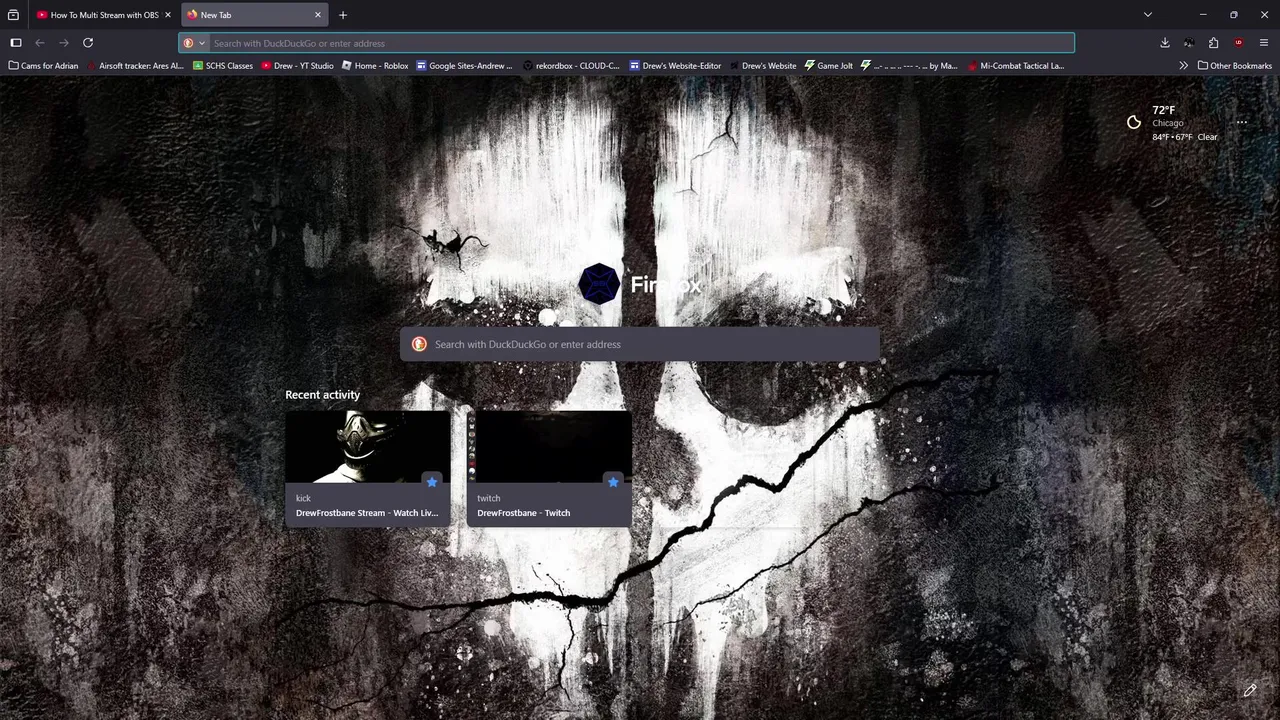Click DrewFrostbane Stream - Watch Liv... title
Screen dimensions: 1280x720
[367, 513]
